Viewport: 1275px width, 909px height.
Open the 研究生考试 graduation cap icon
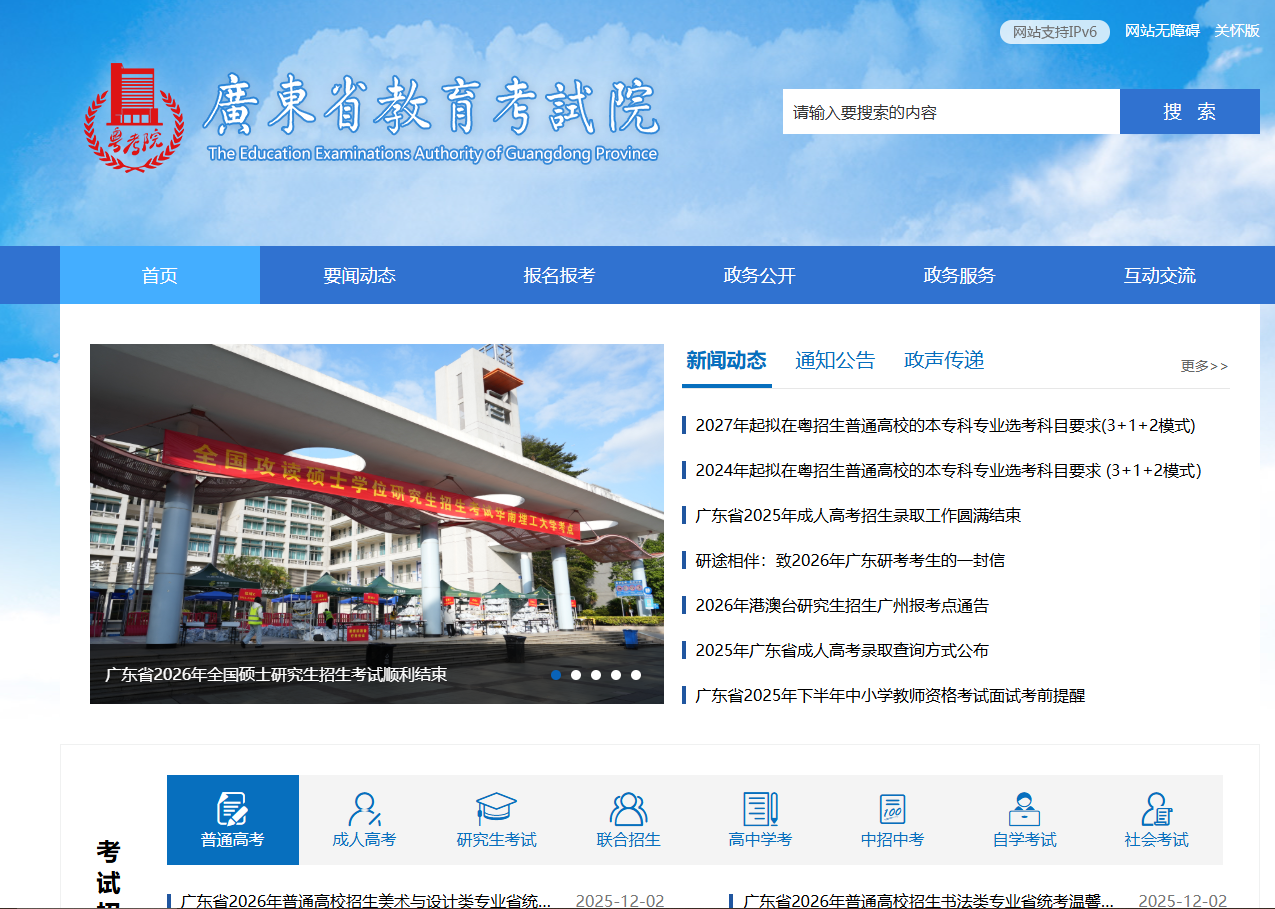click(x=496, y=807)
